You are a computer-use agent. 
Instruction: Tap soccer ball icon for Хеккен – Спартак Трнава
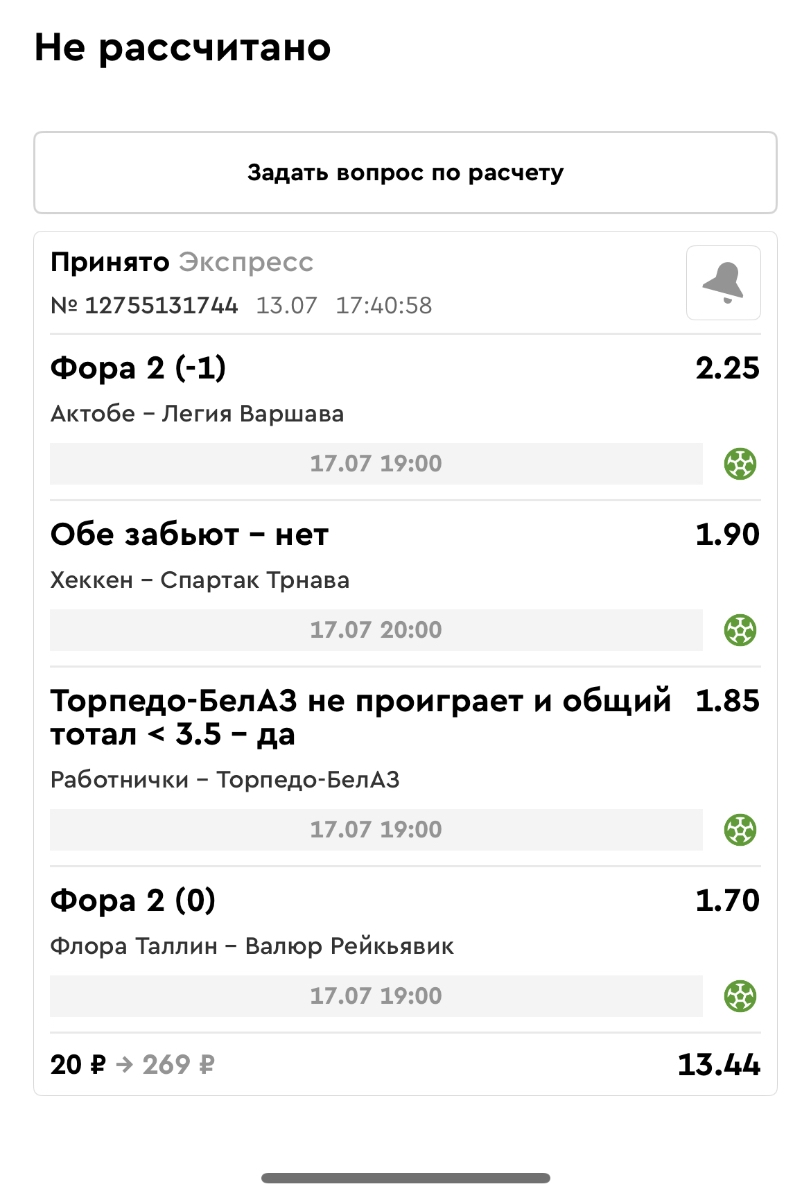(x=740, y=630)
